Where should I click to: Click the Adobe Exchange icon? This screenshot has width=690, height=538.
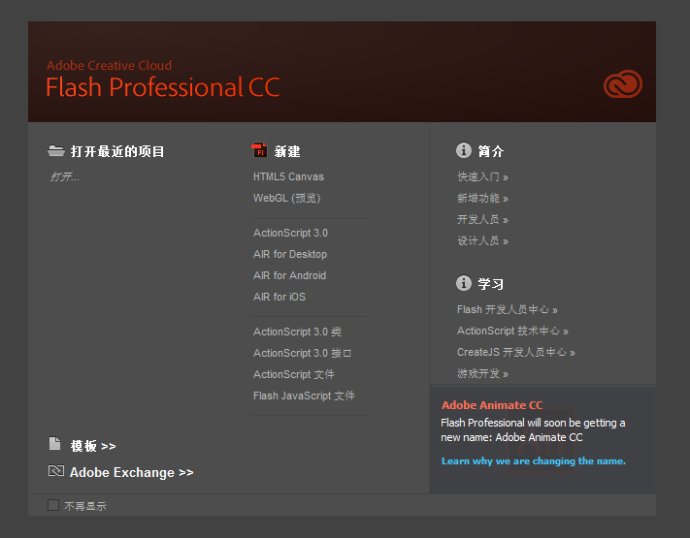(56, 471)
